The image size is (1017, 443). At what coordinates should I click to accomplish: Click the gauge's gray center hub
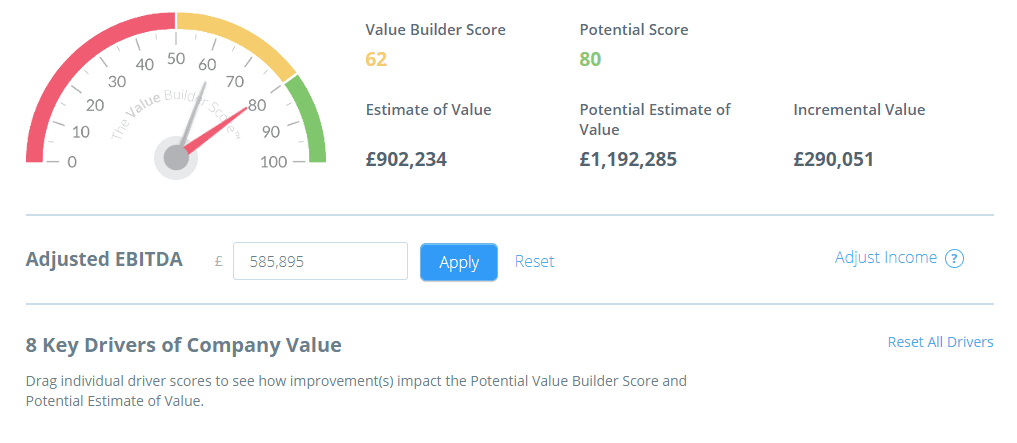176,158
